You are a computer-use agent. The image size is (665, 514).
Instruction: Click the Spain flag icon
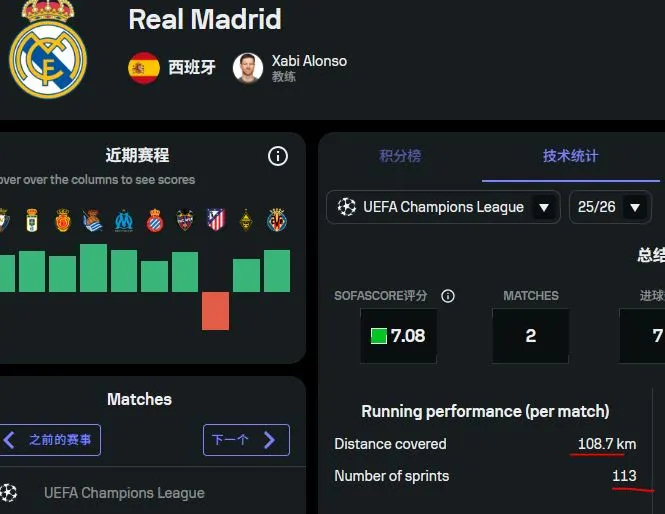(x=144, y=68)
